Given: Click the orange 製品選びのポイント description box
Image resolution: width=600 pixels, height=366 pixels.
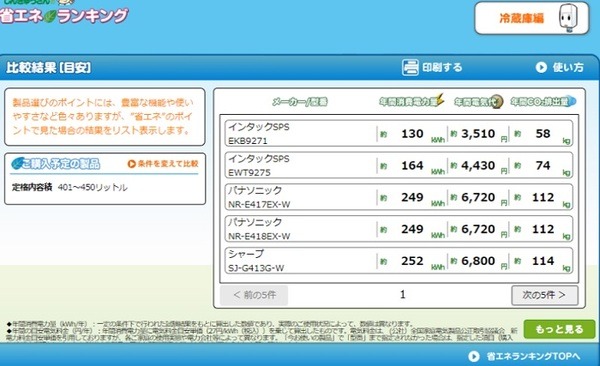Looking at the screenshot, I should click(x=105, y=117).
